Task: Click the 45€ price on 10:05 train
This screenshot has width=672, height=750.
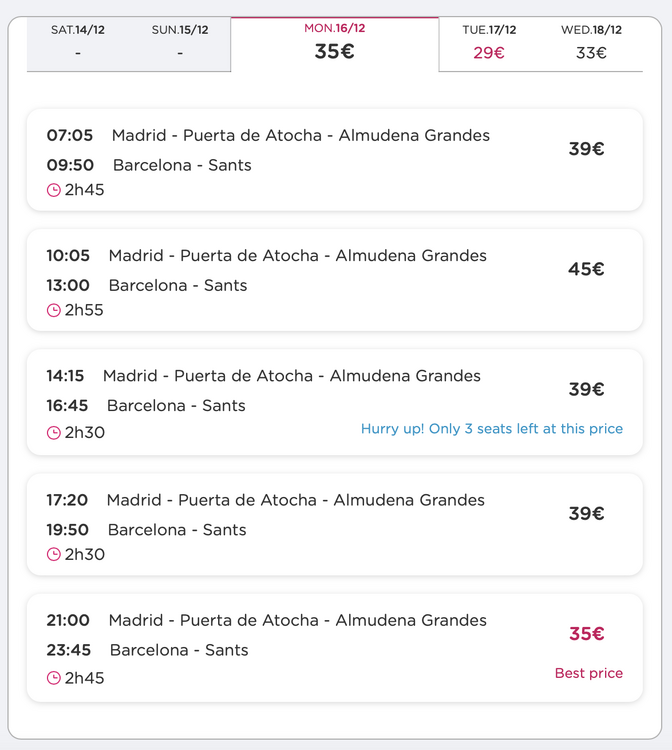Action: point(586,269)
